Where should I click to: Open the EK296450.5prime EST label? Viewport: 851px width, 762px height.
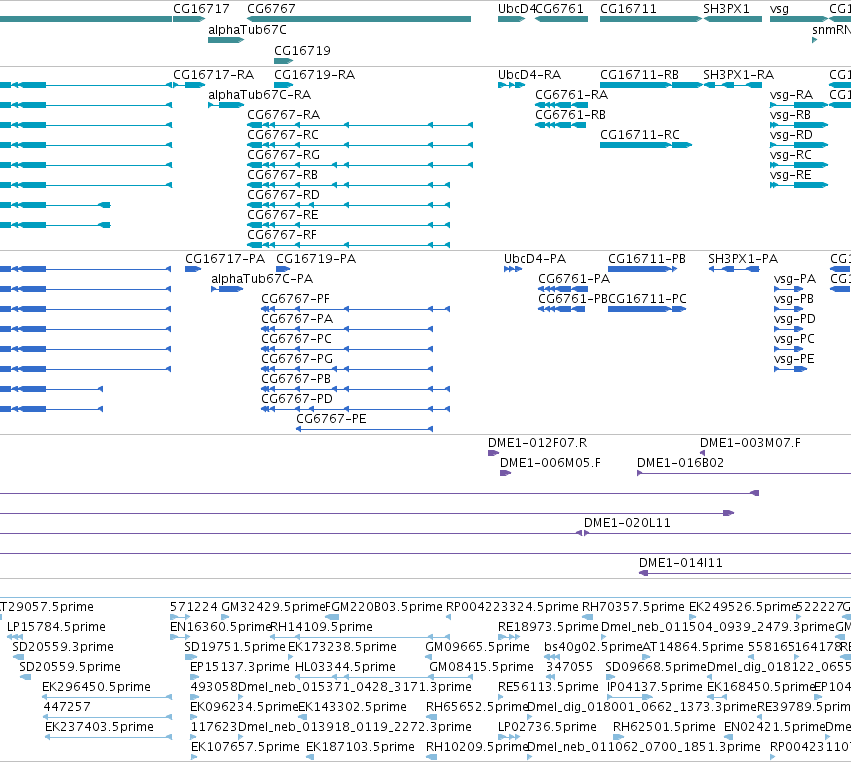click(96, 687)
